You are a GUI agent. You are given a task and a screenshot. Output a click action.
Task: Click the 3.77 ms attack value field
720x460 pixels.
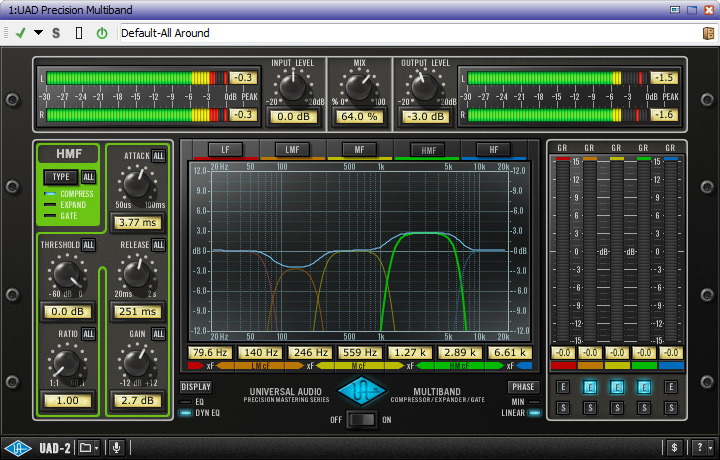click(138, 223)
